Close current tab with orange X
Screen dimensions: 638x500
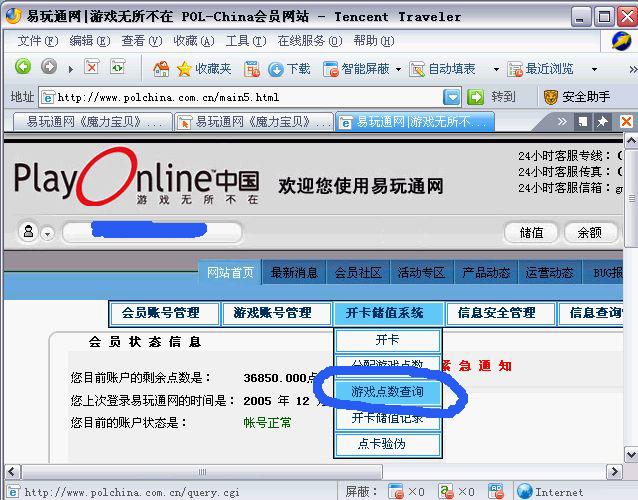click(x=626, y=121)
